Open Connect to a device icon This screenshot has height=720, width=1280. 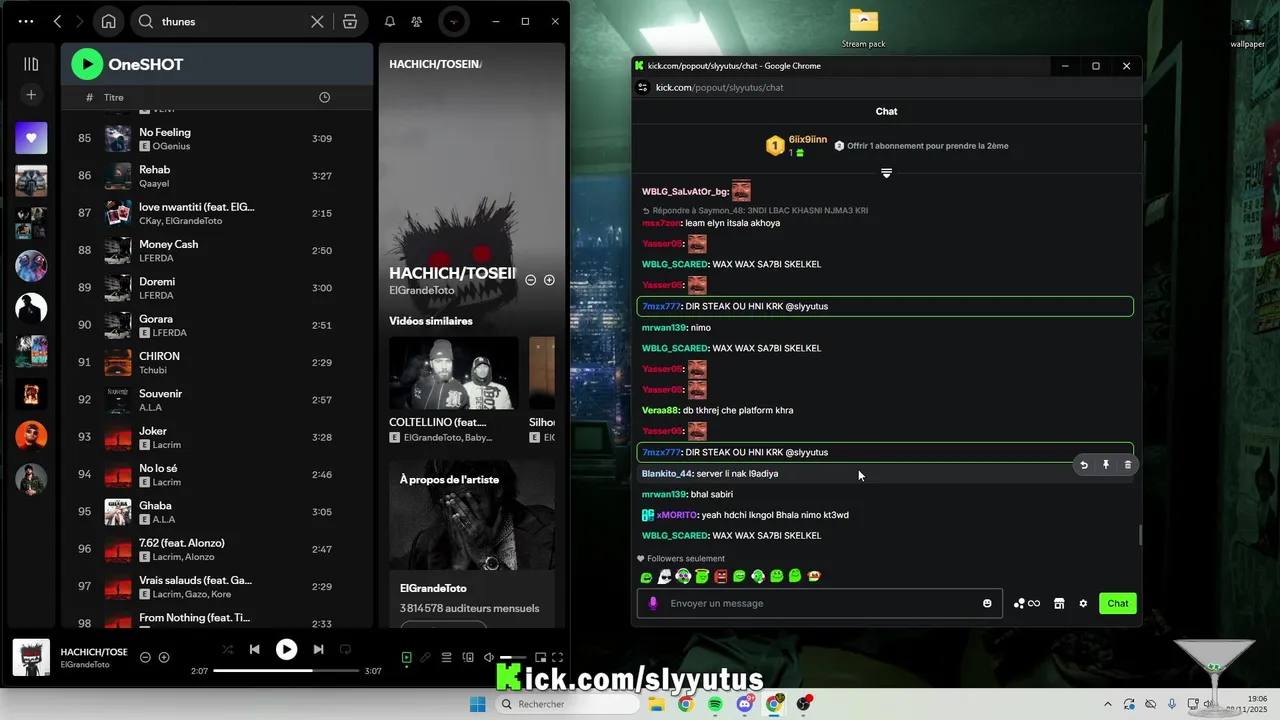468,657
